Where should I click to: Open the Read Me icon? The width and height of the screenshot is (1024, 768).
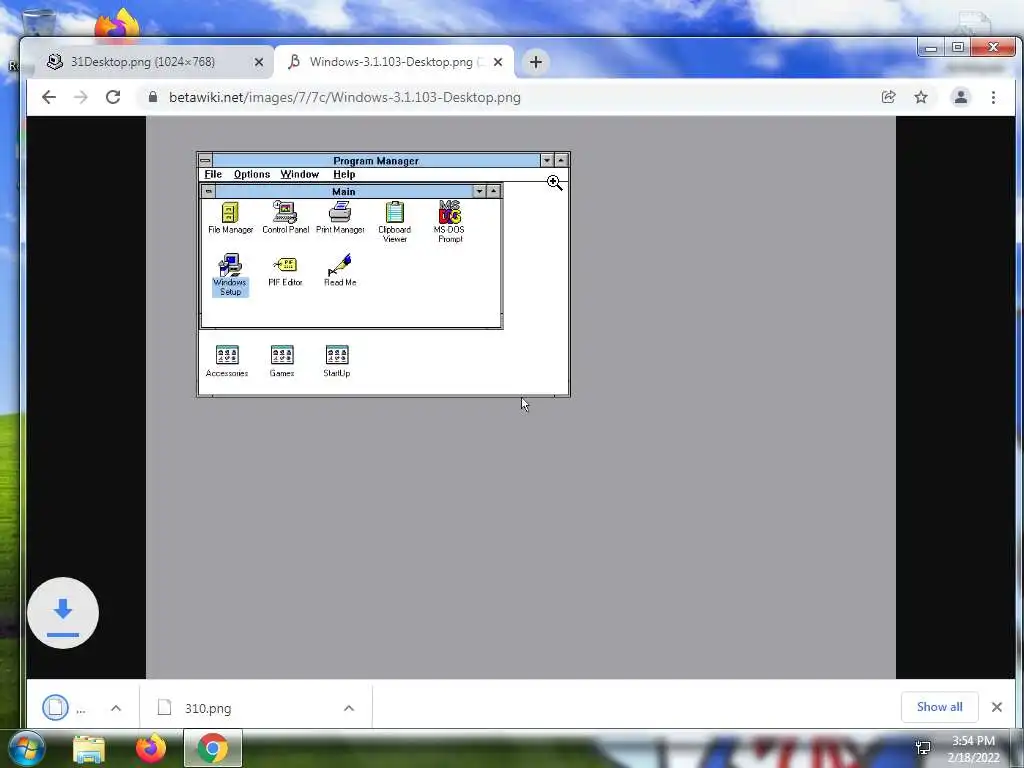click(340, 270)
